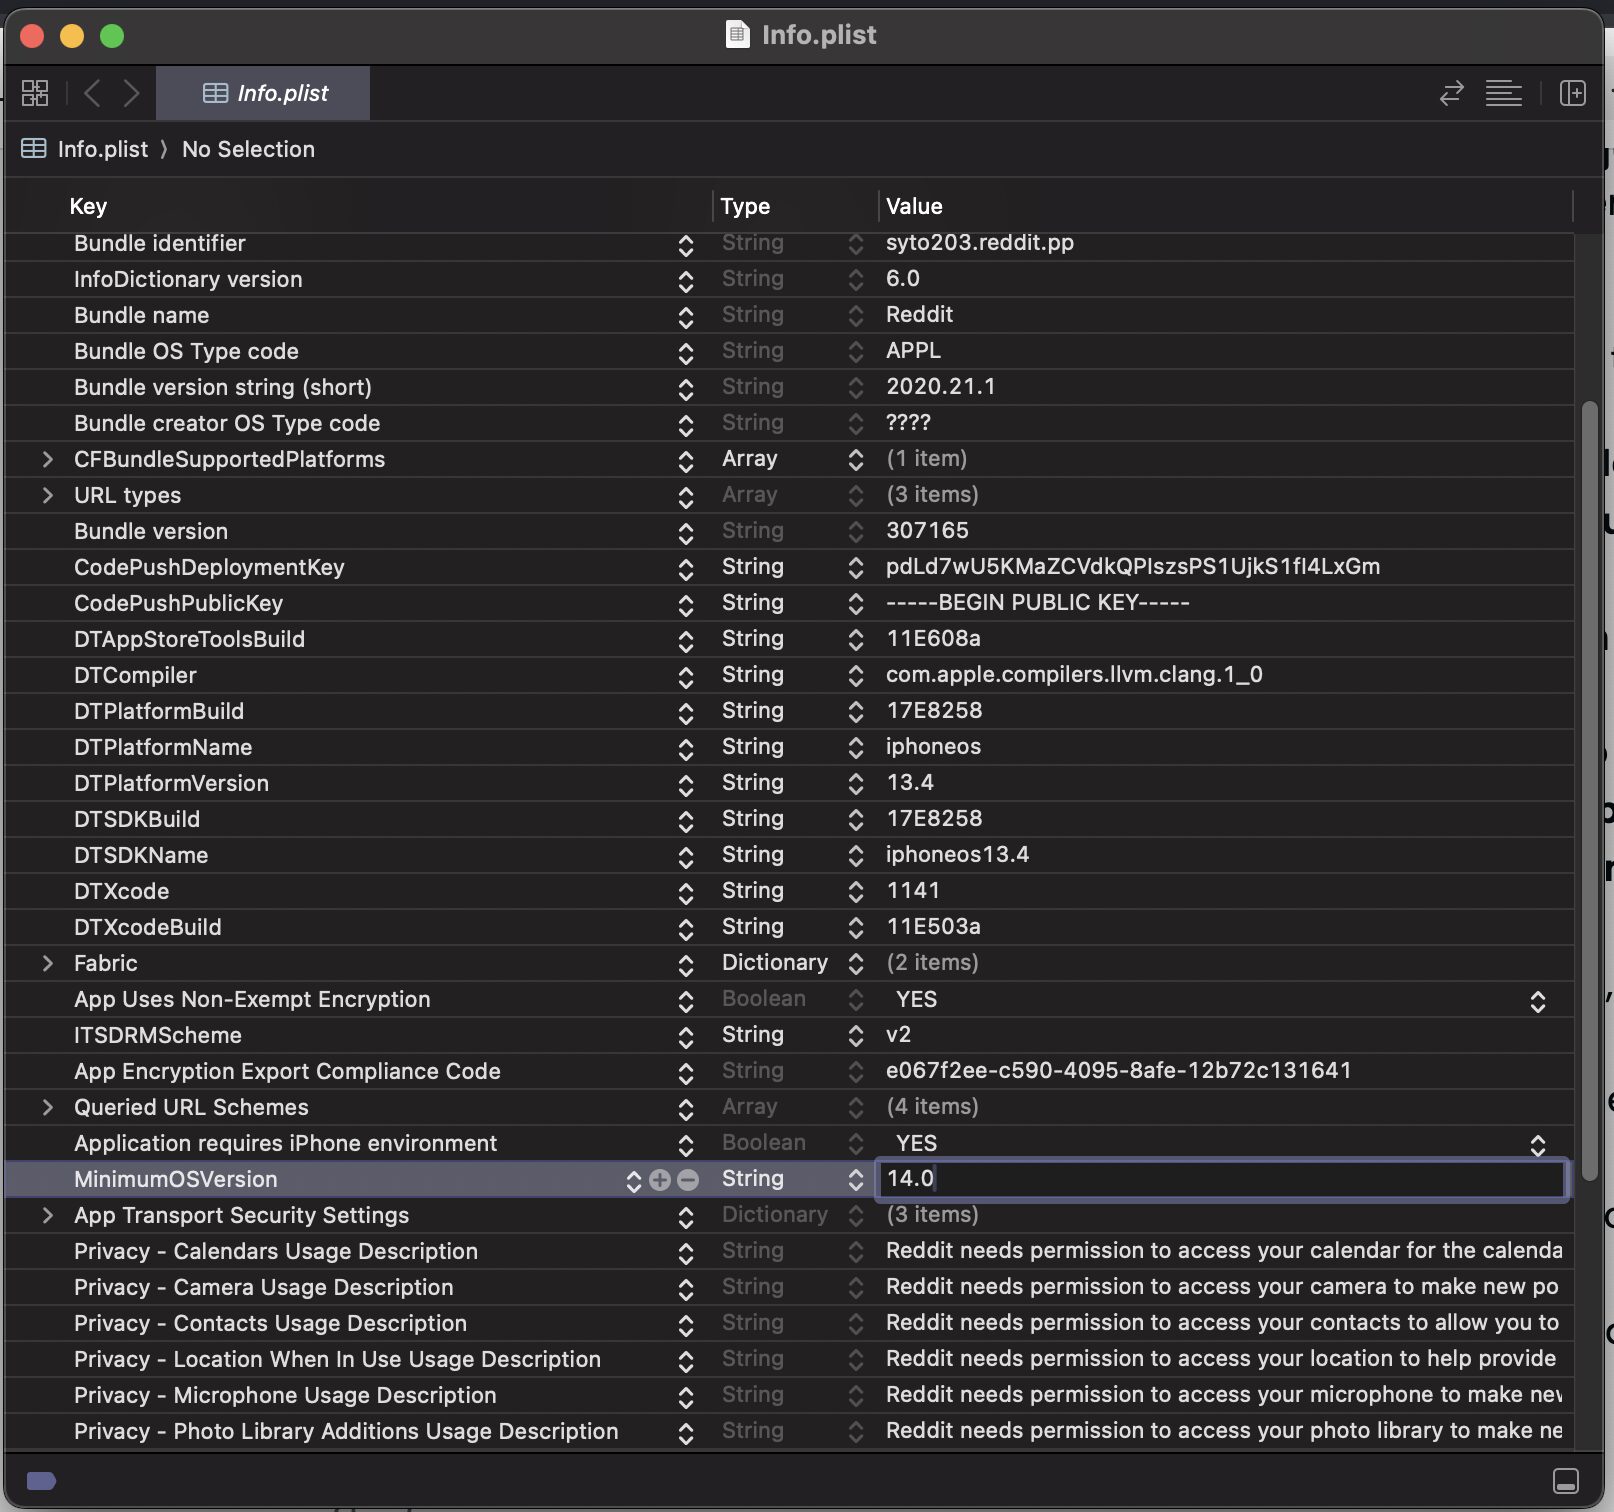Open type dropdown for CodePushDeploymentKey
Viewport: 1614px width, 1512px height.
coord(855,568)
